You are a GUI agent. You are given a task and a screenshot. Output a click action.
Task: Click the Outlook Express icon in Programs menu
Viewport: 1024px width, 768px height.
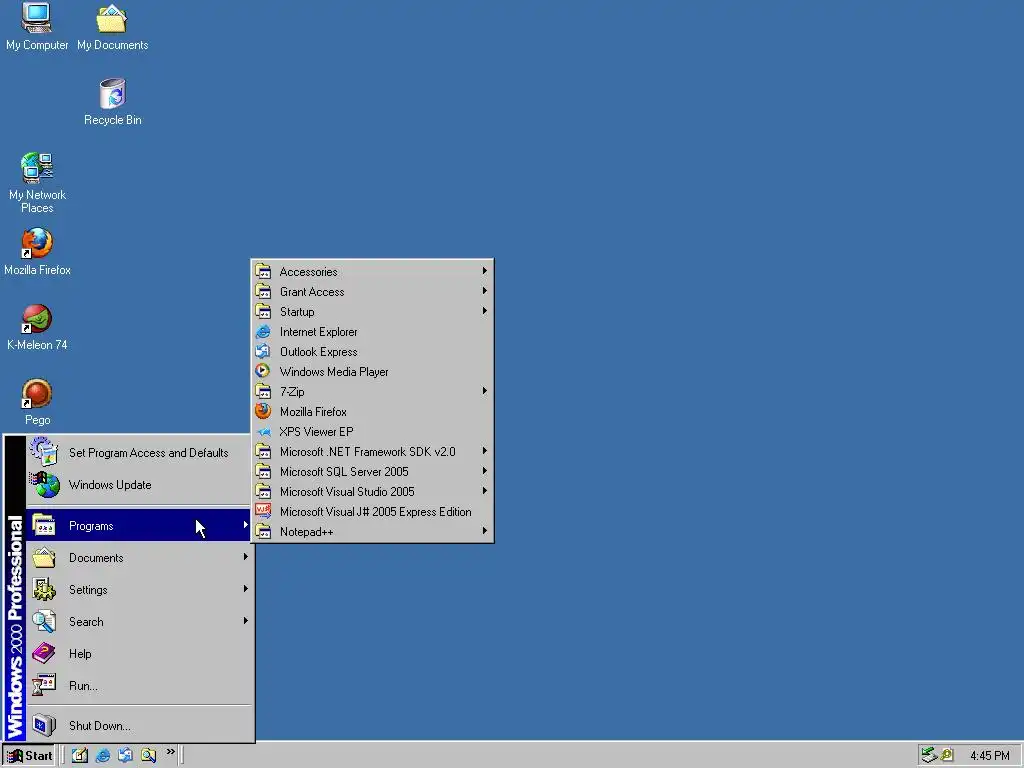263,351
